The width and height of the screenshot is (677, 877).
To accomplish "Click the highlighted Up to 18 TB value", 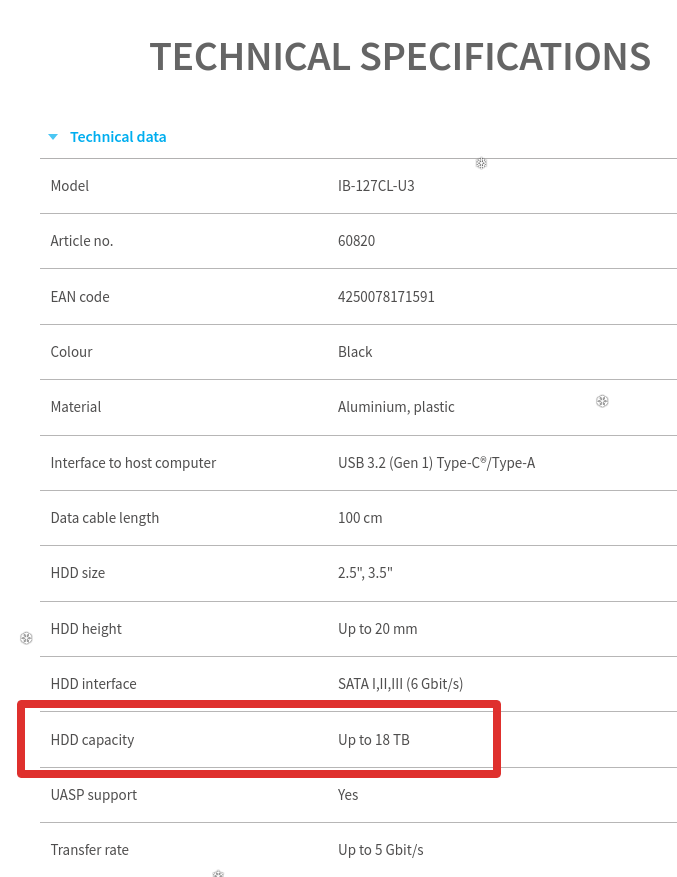I will point(374,740).
